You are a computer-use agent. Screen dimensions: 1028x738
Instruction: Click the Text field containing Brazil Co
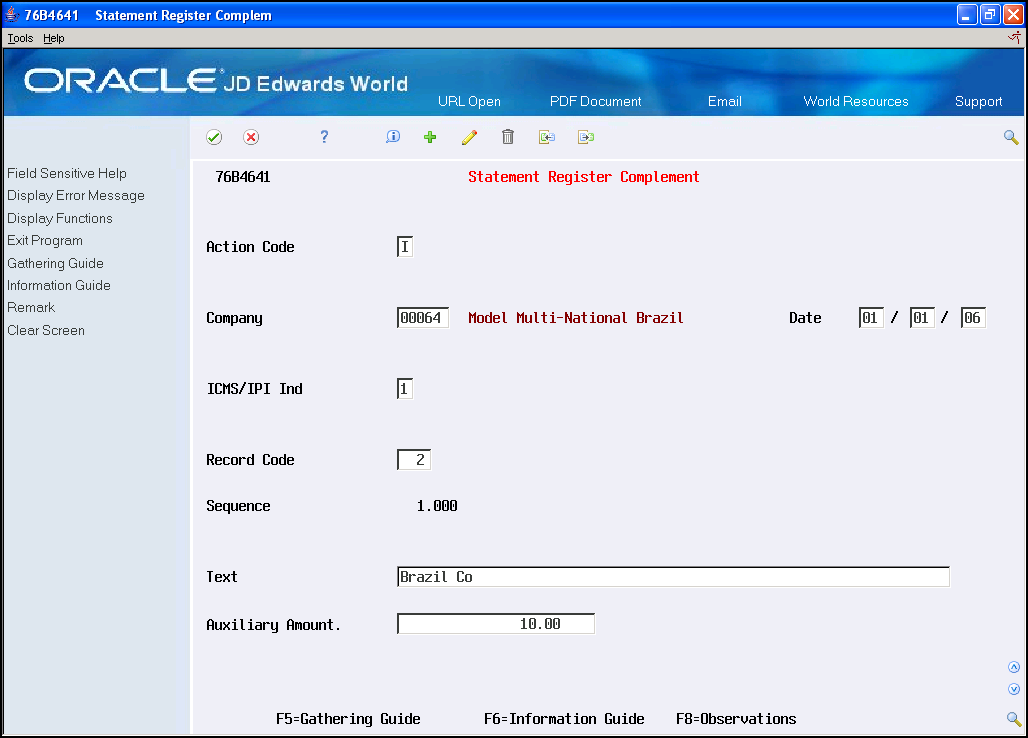click(x=673, y=577)
